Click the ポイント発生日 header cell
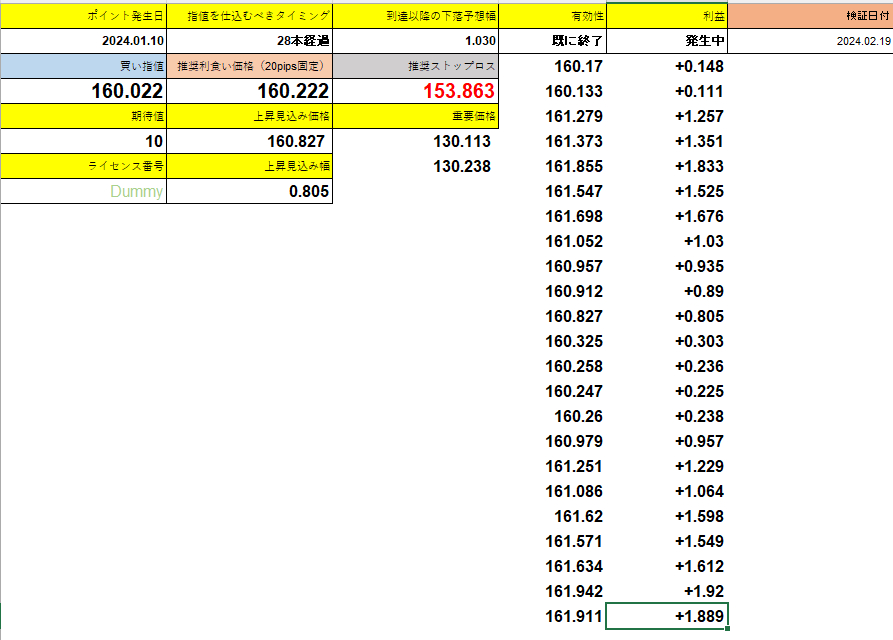The image size is (893, 640). click(x=84, y=16)
